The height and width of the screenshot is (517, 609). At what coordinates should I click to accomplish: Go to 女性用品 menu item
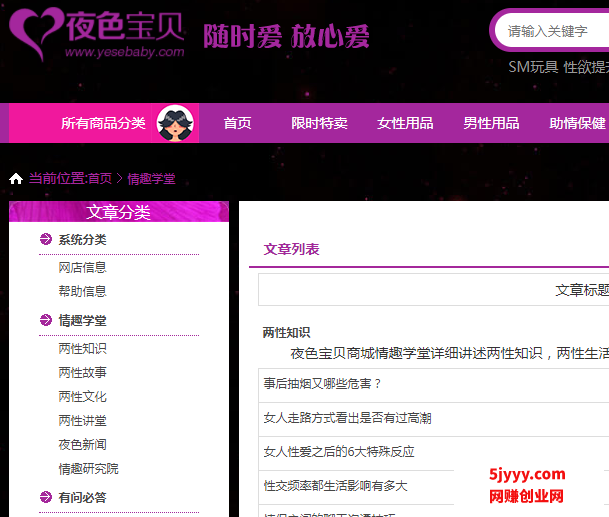tap(405, 124)
